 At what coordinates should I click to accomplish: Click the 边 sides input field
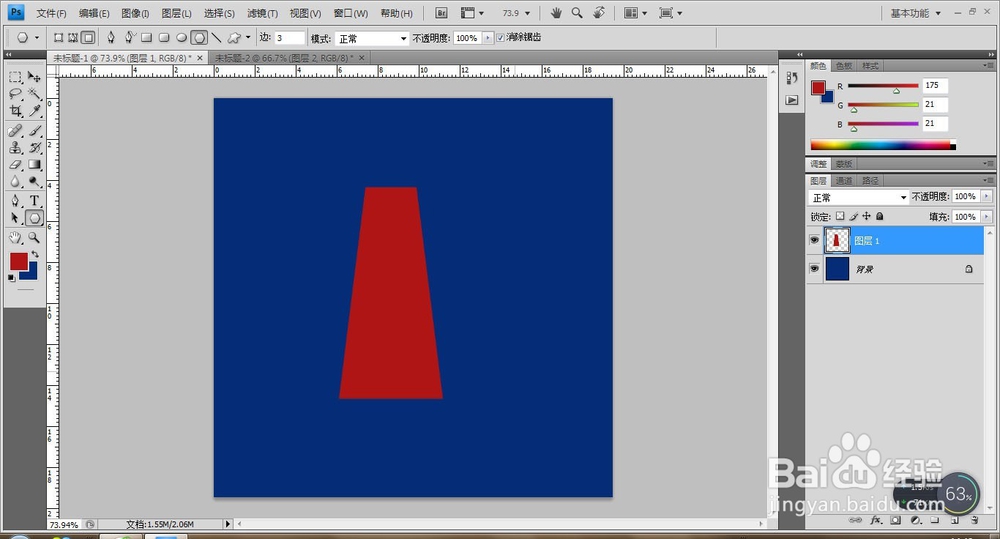click(289, 38)
